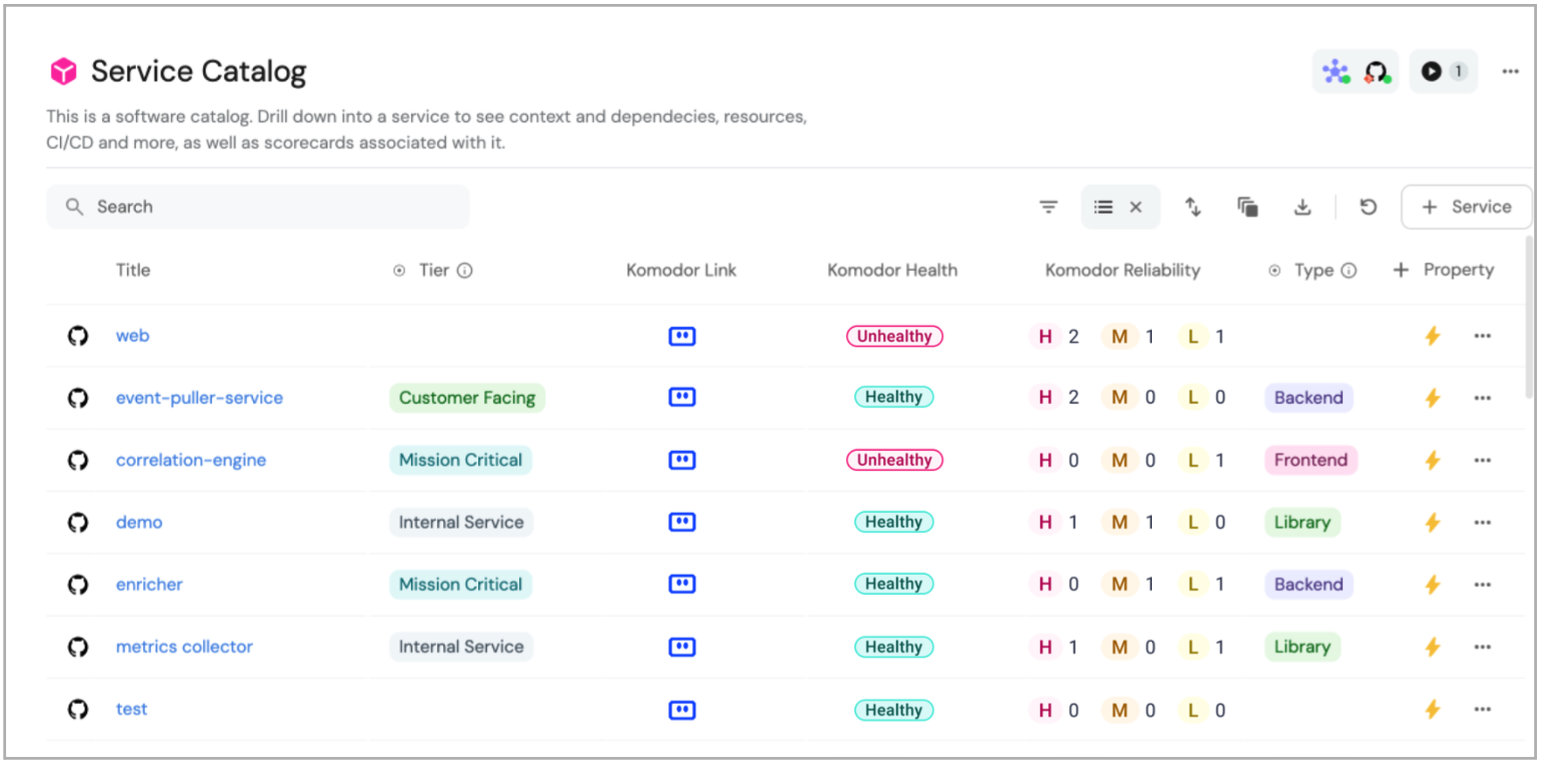This screenshot has height=764, width=1541.
Task: Open page integrations icons button
Action: point(1355,72)
